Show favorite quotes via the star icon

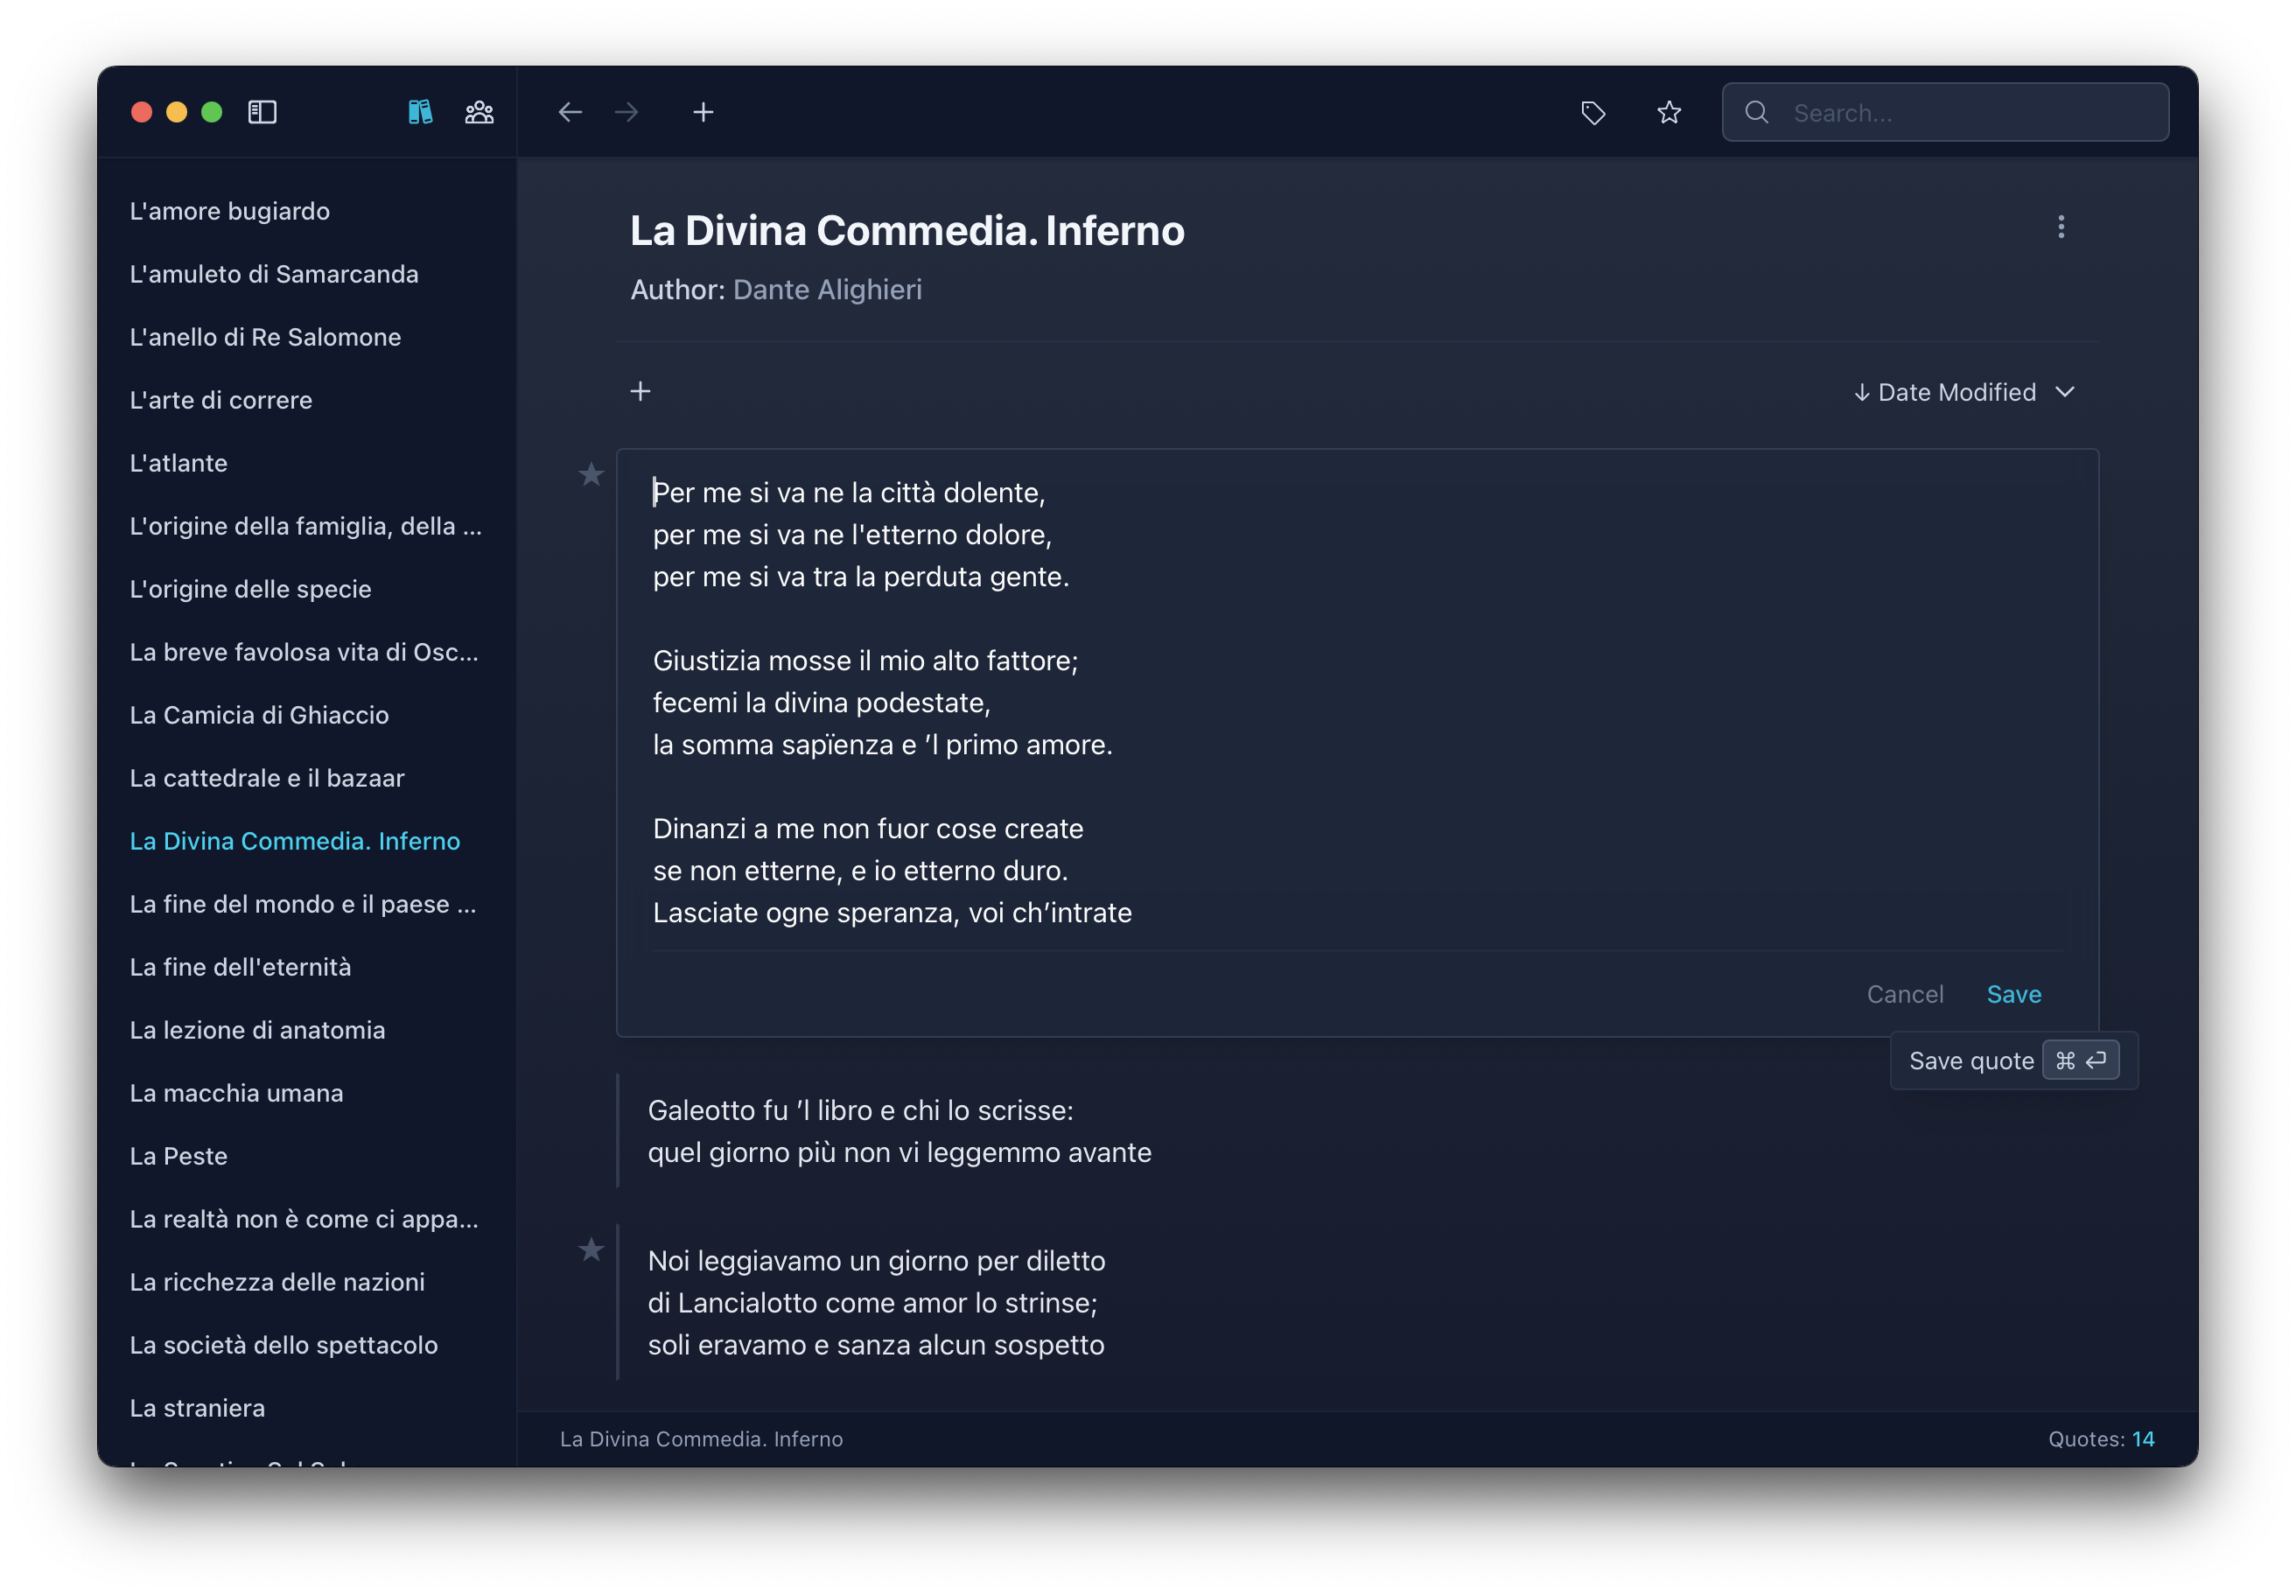[1668, 112]
